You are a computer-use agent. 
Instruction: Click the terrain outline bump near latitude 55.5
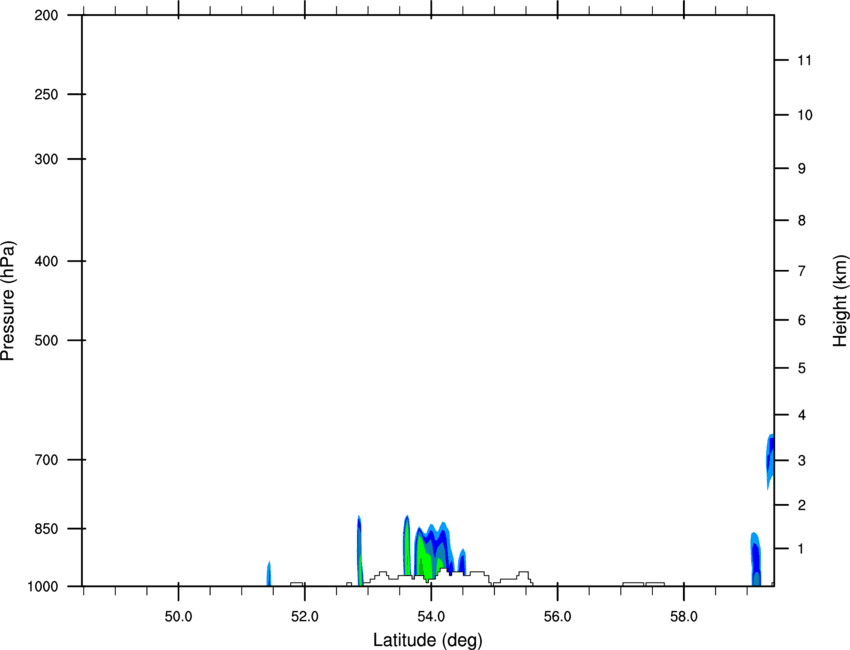click(x=523, y=578)
